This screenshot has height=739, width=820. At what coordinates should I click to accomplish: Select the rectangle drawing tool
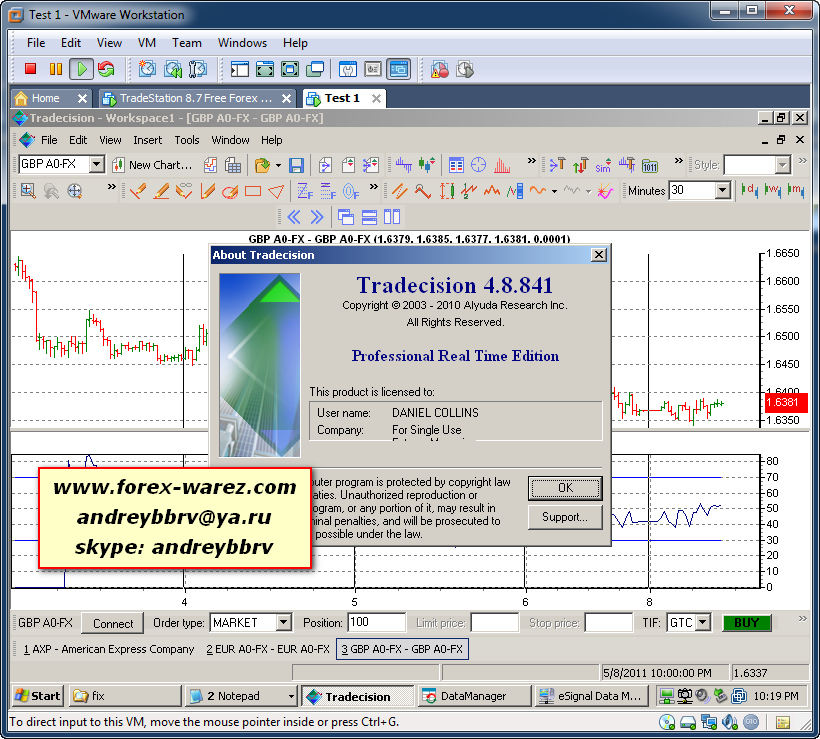coord(253,191)
